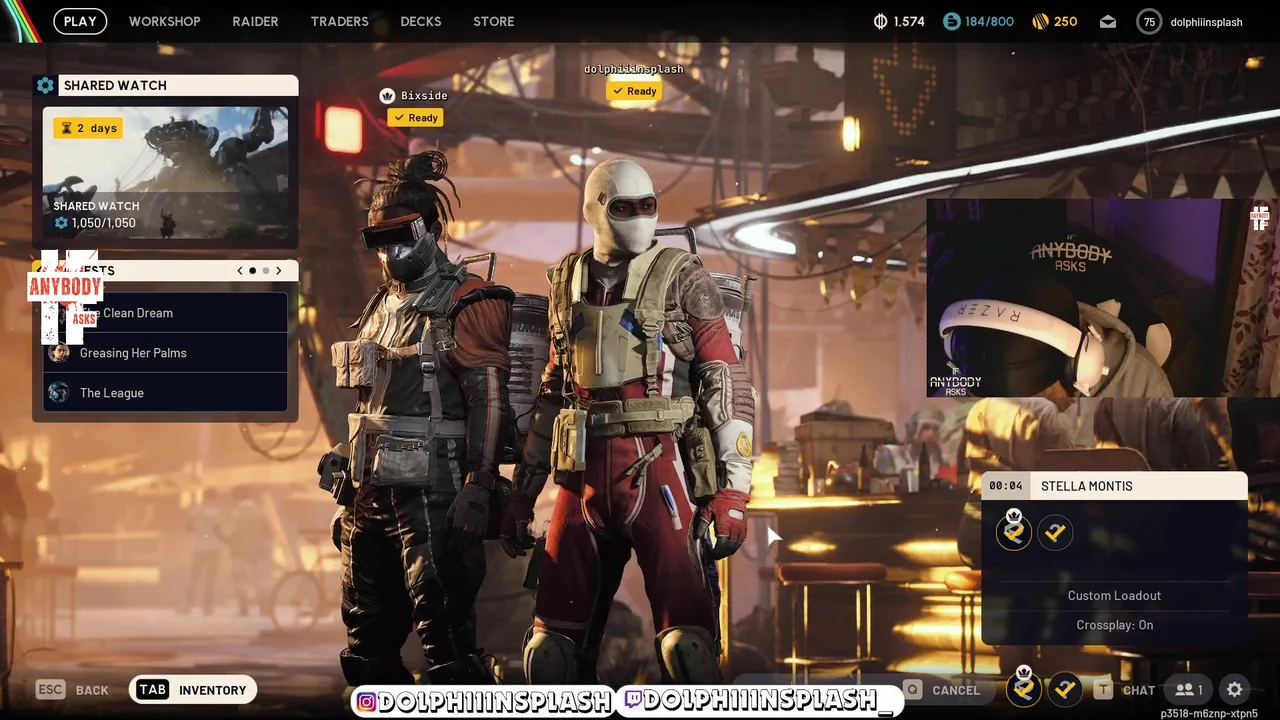Click the Q key hint icon
1280x720 pixels.
pyautogui.click(x=912, y=690)
